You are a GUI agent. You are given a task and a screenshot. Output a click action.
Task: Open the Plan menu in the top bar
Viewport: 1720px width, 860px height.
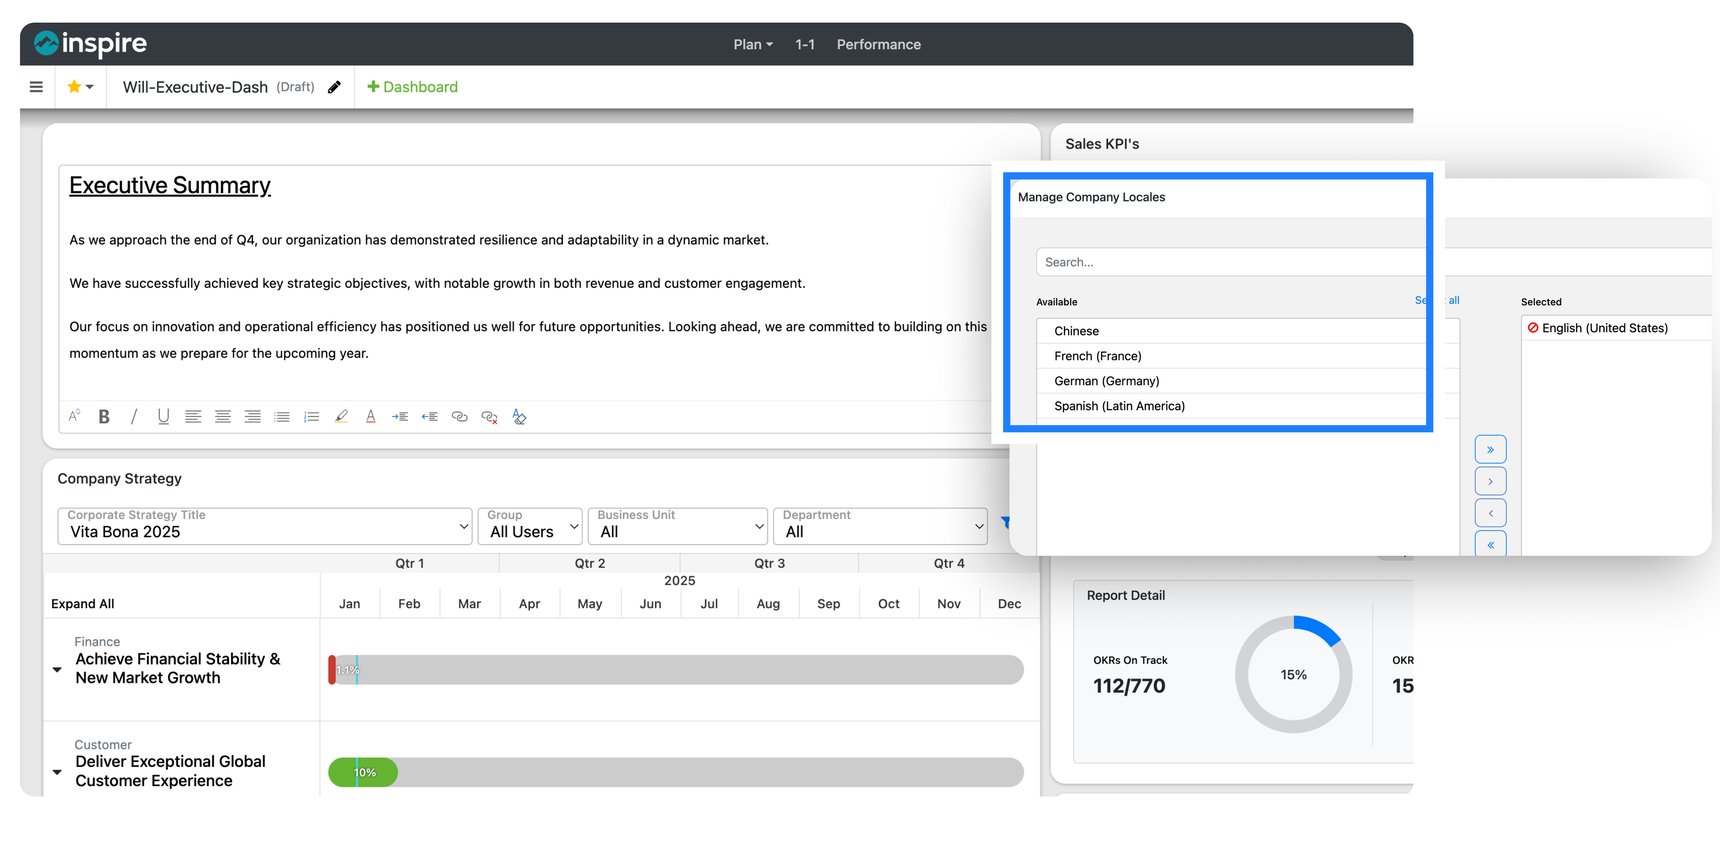752,45
